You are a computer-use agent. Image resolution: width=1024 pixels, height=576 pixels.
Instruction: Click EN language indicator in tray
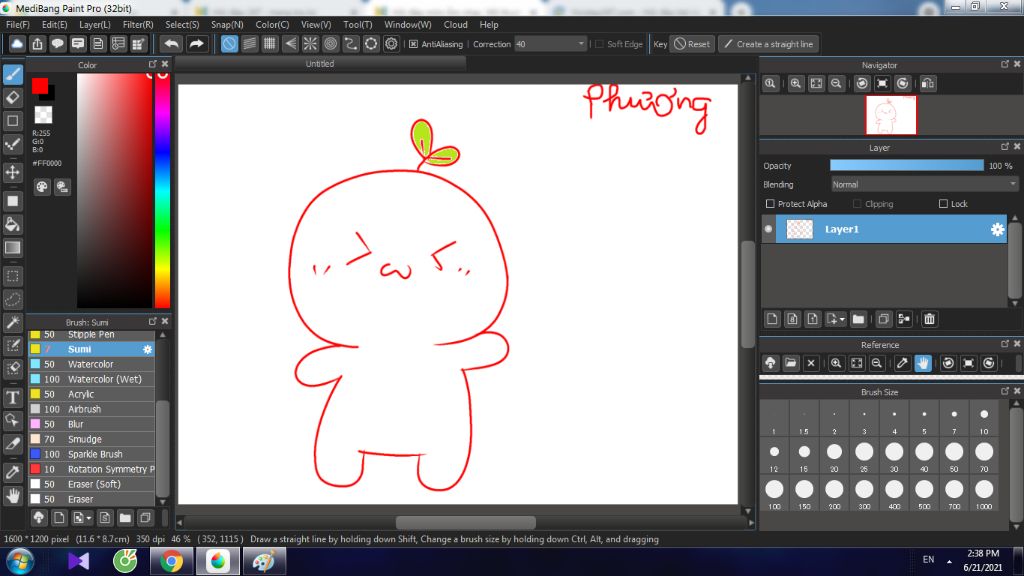[928, 560]
